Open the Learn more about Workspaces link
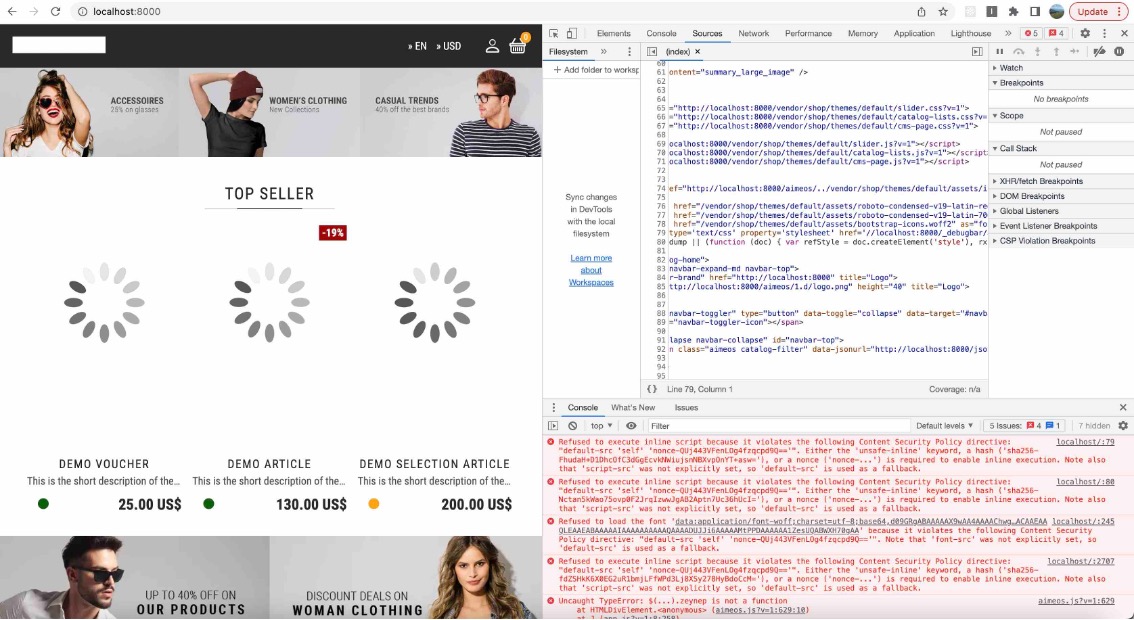This screenshot has height=620, width=1134. click(x=591, y=270)
